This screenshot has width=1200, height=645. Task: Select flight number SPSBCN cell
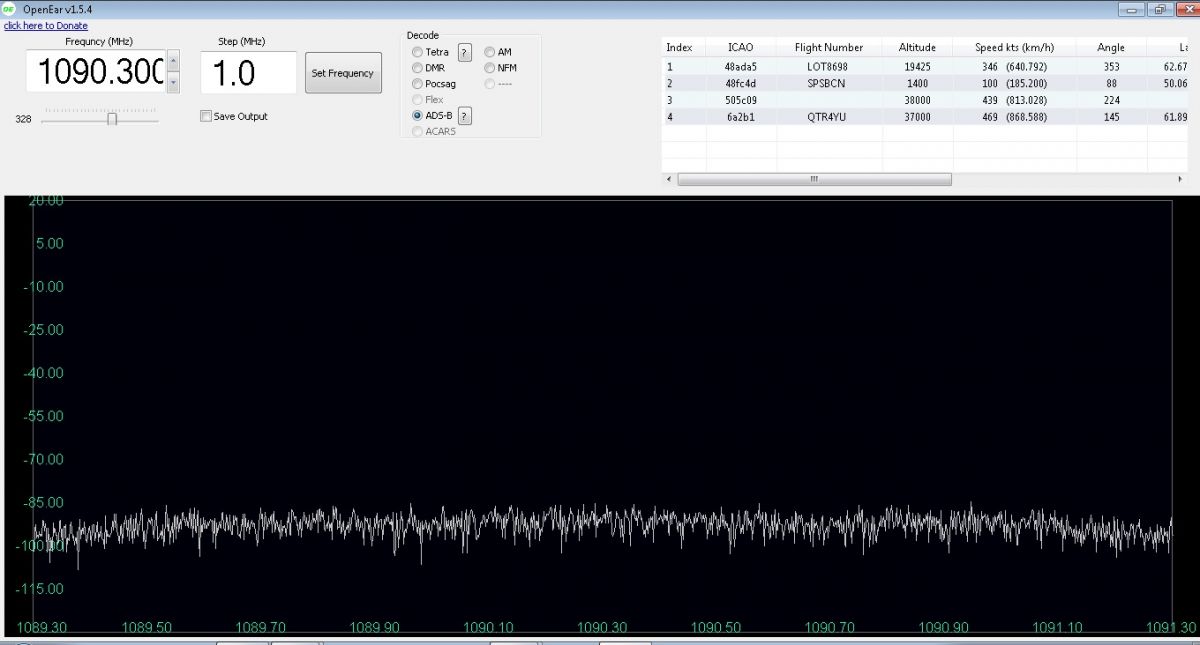pos(829,83)
